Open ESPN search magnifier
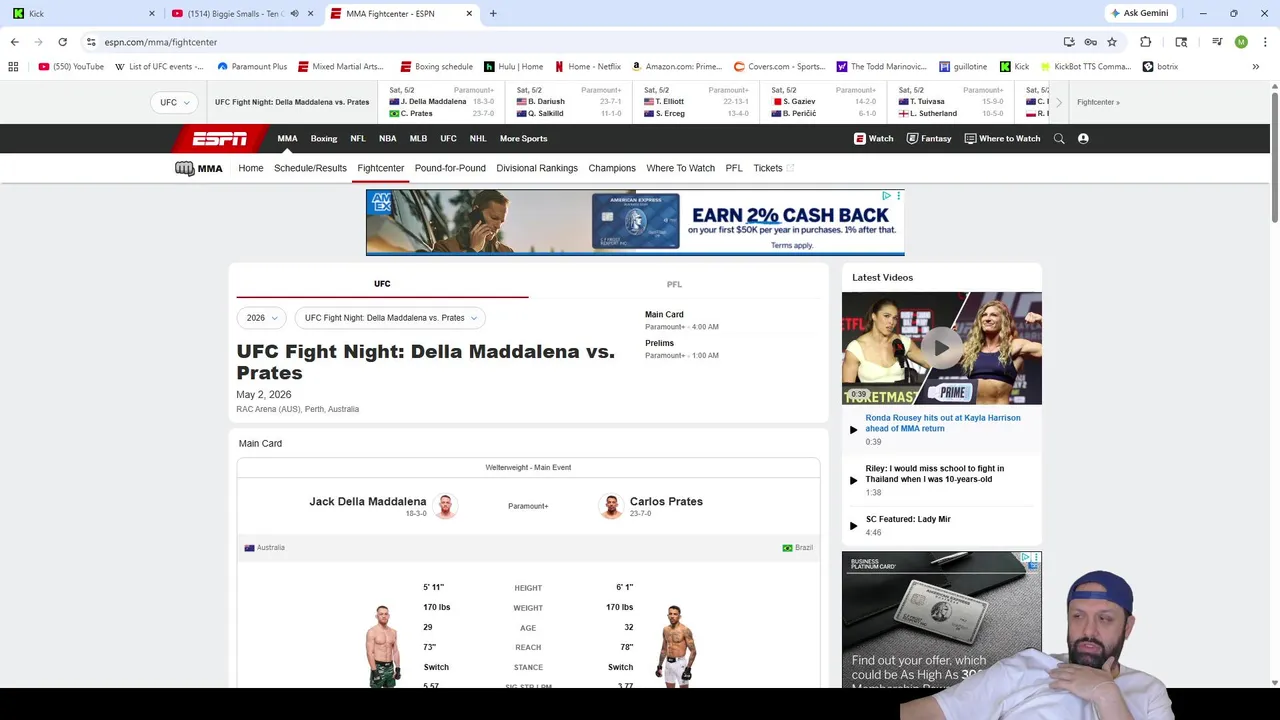The image size is (1280, 720). click(1059, 139)
